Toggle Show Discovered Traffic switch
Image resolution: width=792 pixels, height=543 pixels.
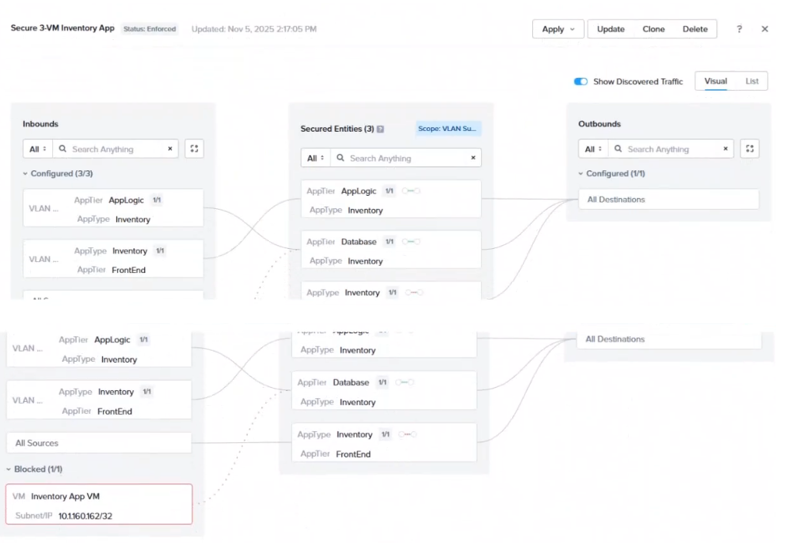pyautogui.click(x=580, y=81)
